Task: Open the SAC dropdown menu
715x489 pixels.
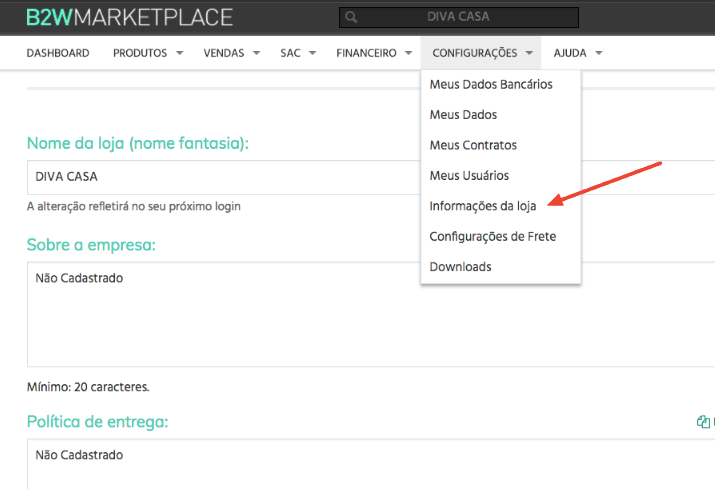Action: click(x=298, y=53)
